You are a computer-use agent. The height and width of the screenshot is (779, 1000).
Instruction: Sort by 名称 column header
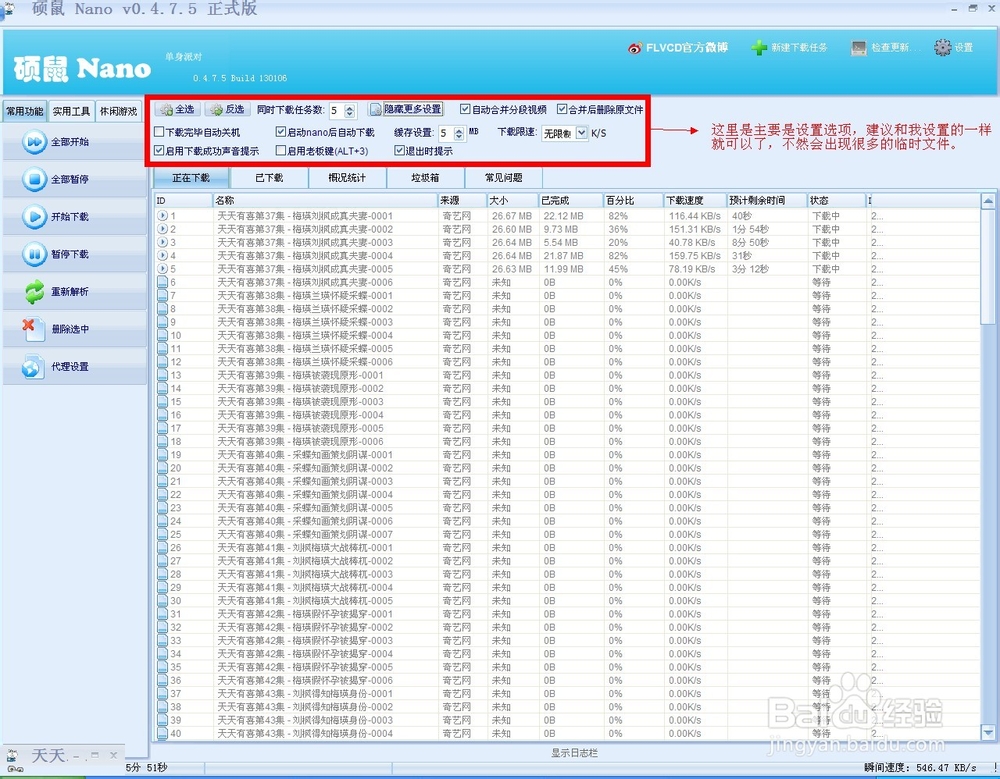click(325, 200)
